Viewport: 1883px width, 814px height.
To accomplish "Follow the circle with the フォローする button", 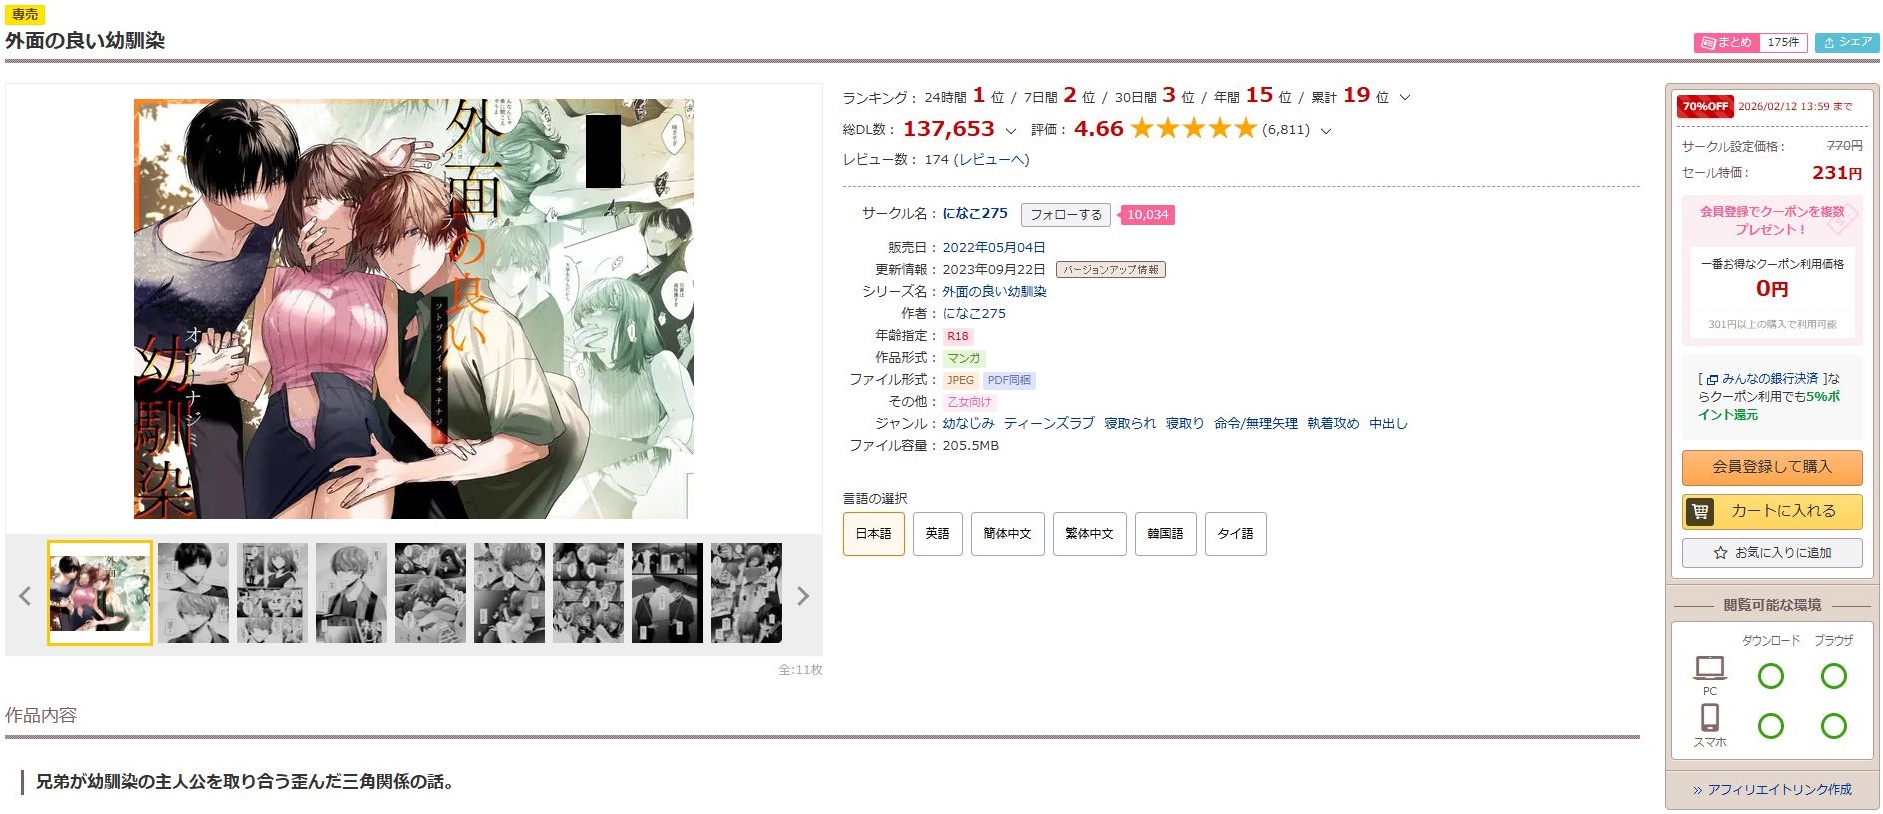I will click(x=1065, y=215).
